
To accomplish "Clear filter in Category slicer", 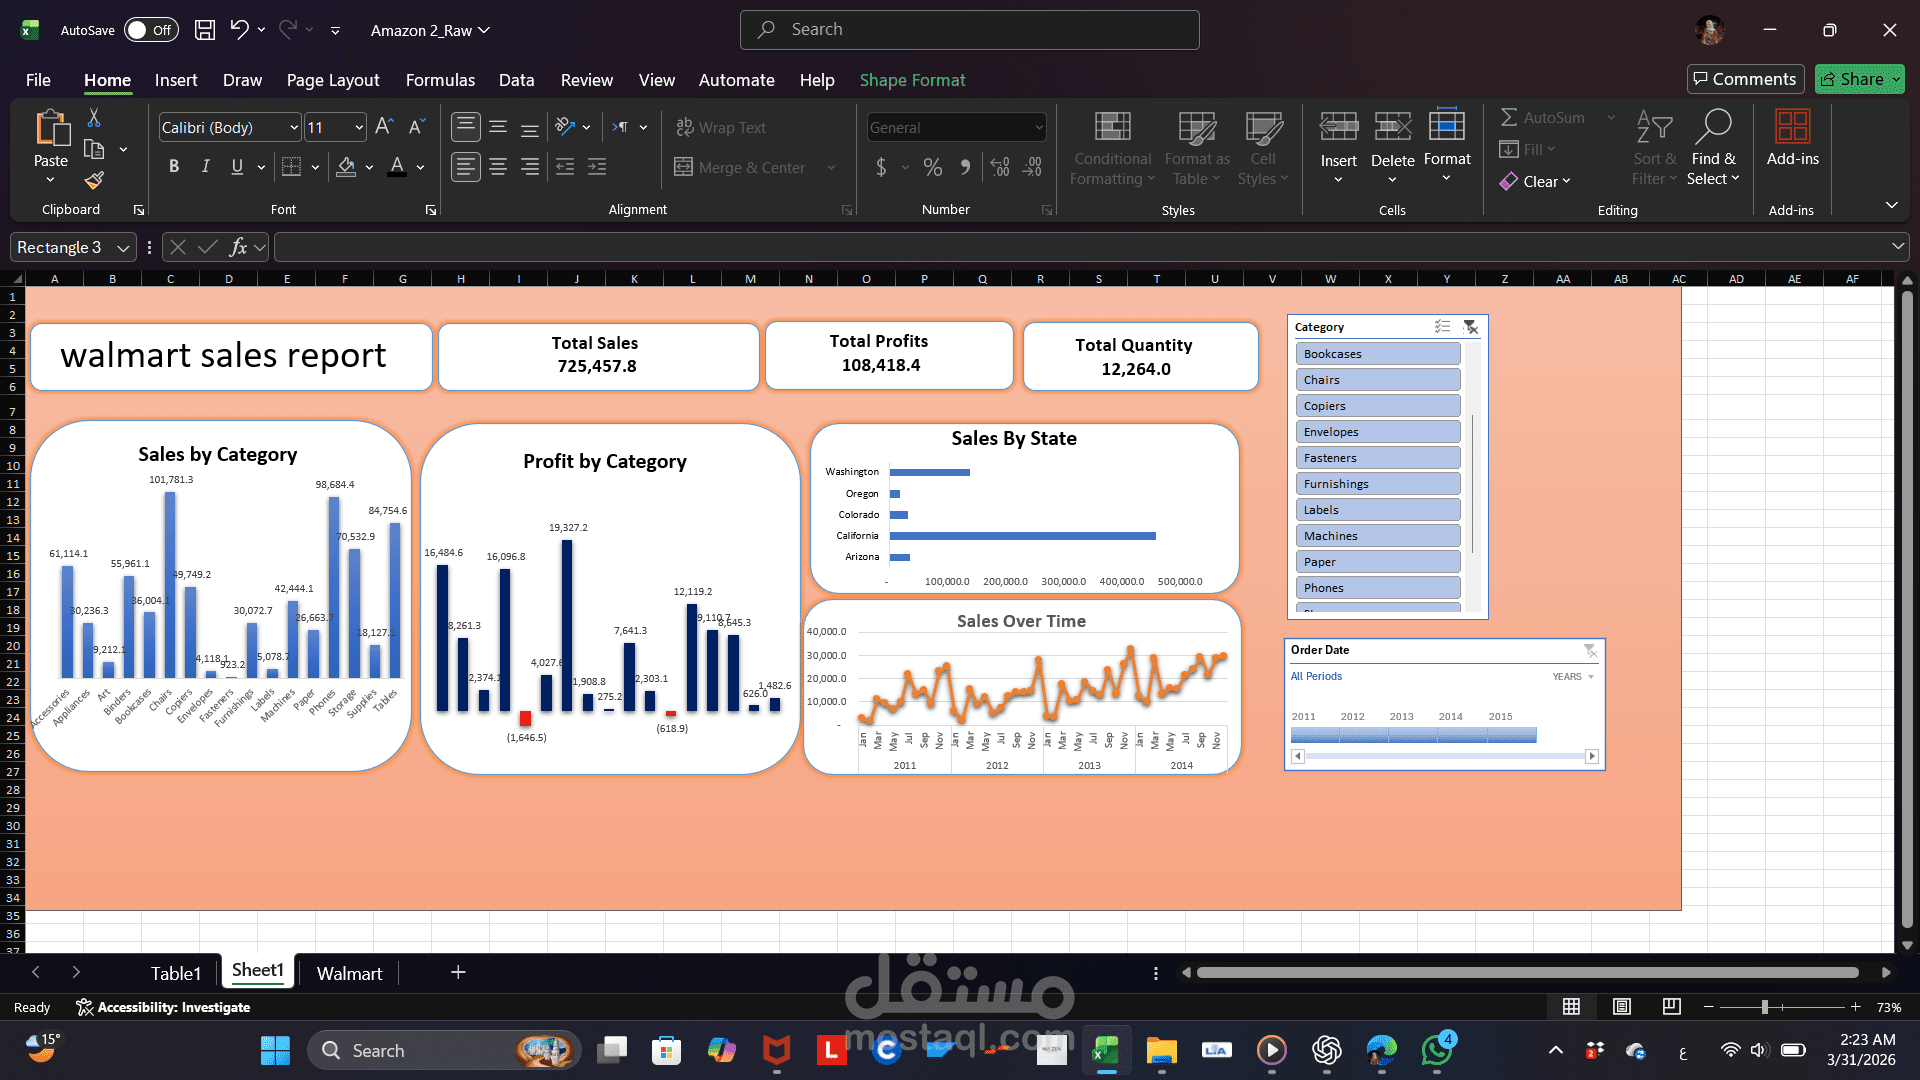I will pos(1470,327).
